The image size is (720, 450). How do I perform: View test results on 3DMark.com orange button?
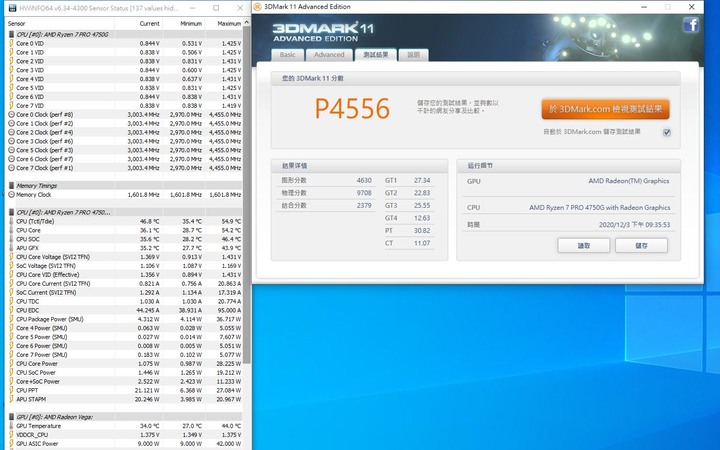[x=605, y=109]
